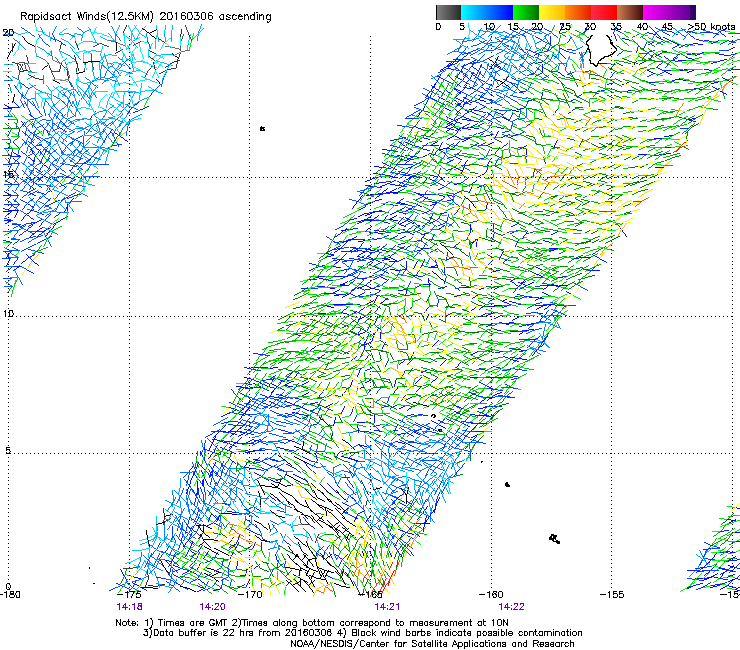The width and height of the screenshot is (740, 650).
Task: Click the magenta 40-45 knots legend swatch
Action: pyautogui.click(x=656, y=12)
